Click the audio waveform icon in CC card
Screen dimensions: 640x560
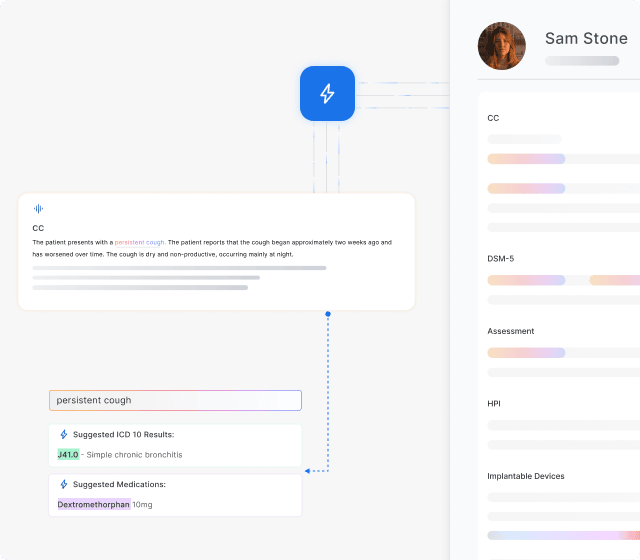[38, 209]
